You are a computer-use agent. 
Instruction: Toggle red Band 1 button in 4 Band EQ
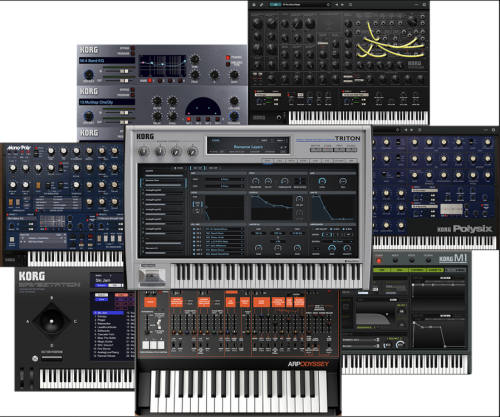pyautogui.click(x=150, y=81)
